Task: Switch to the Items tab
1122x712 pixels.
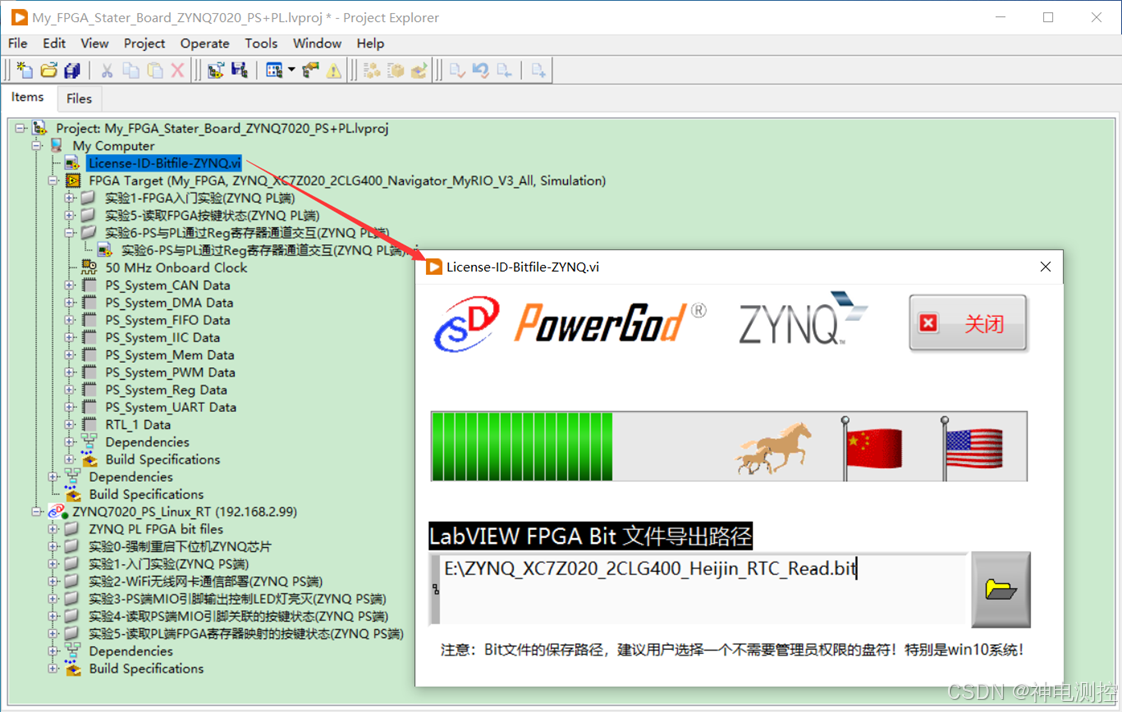Action: (27, 97)
